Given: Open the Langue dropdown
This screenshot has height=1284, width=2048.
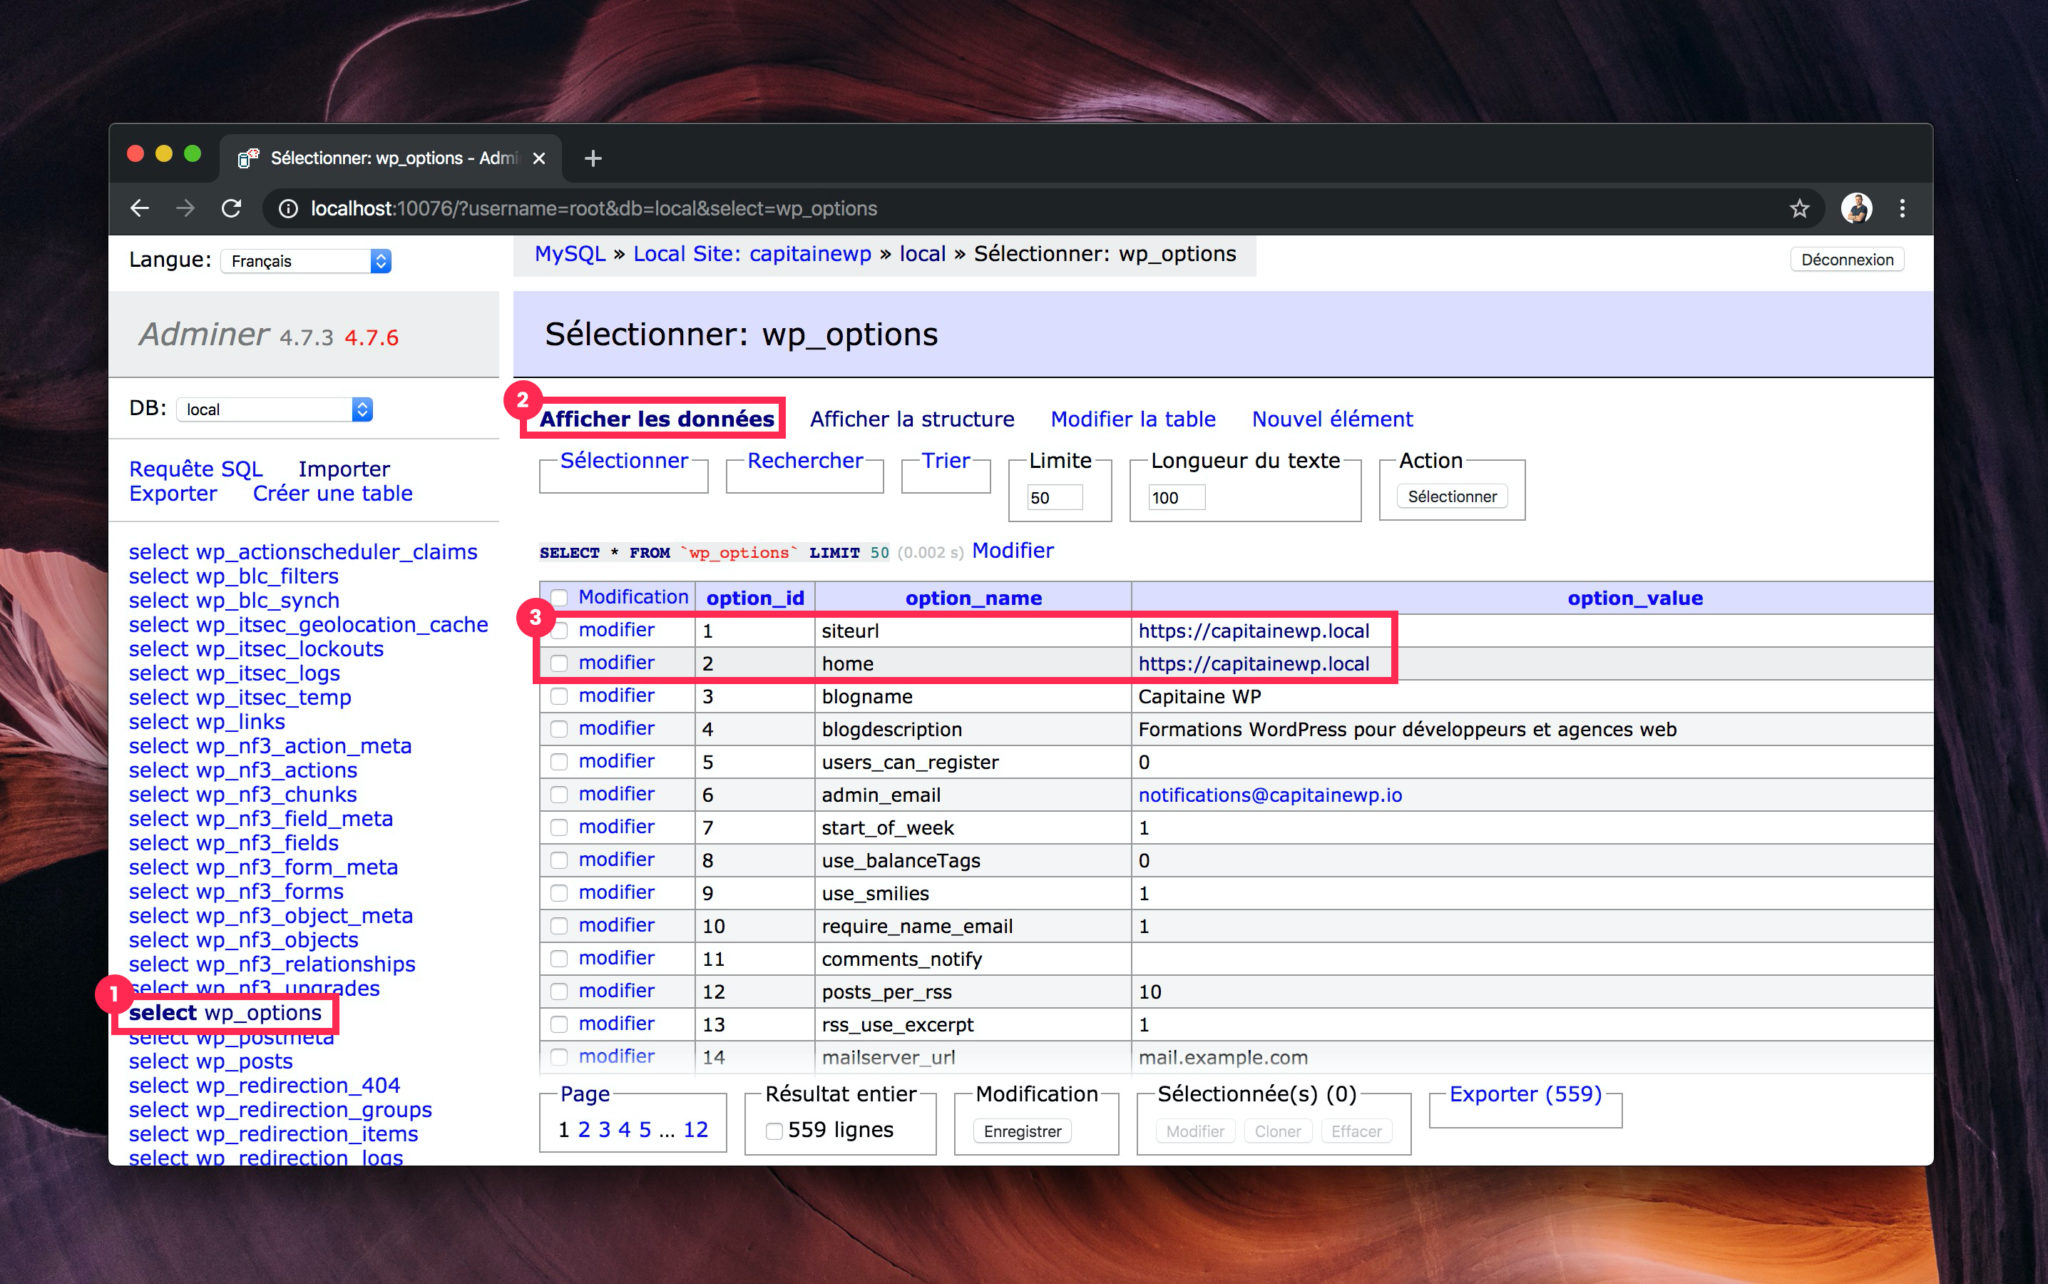Looking at the screenshot, I should 305,260.
